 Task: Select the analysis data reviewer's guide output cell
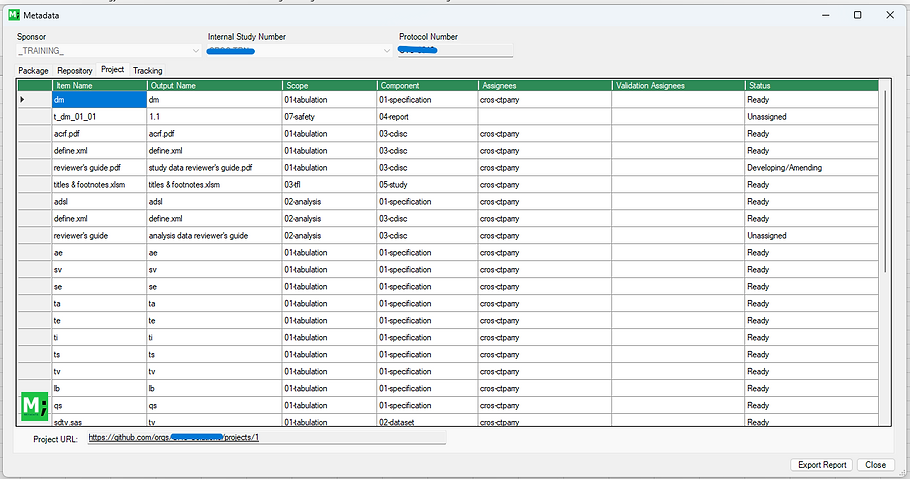tap(215, 236)
